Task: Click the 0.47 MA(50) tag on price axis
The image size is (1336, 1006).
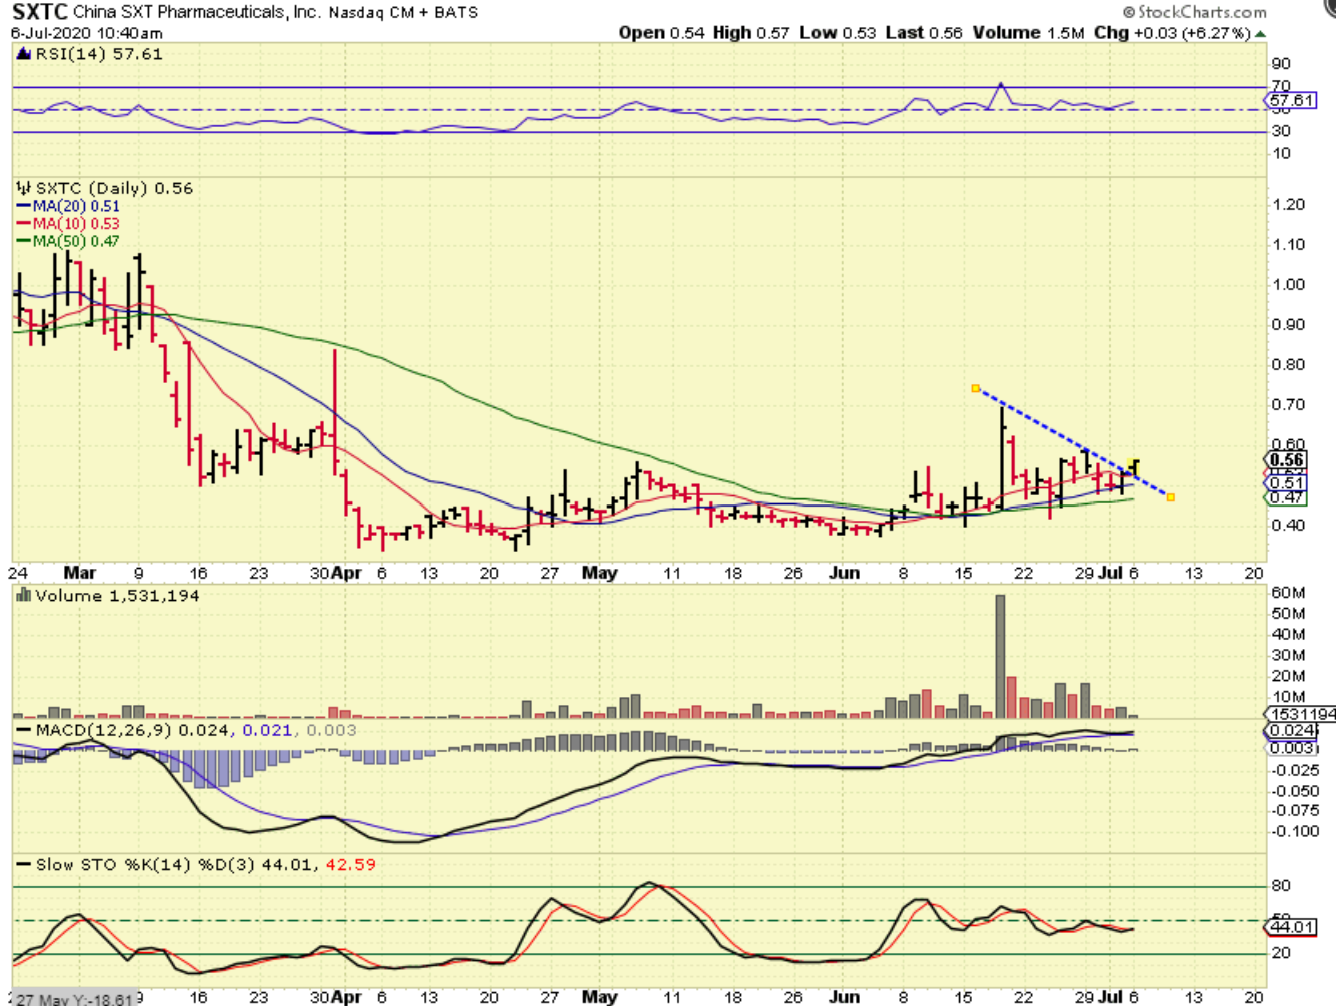Action: click(1287, 497)
